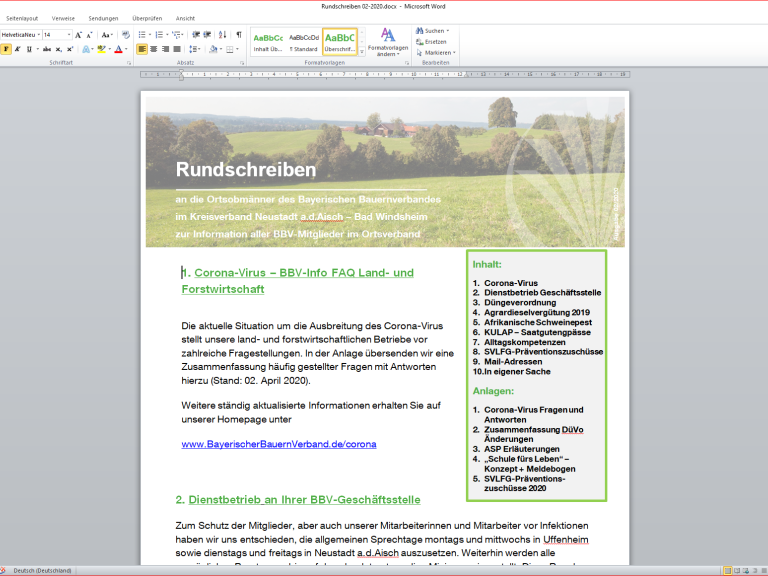This screenshot has height=576, width=768.
Task: Toggle subscript formatting
Action: [58, 49]
